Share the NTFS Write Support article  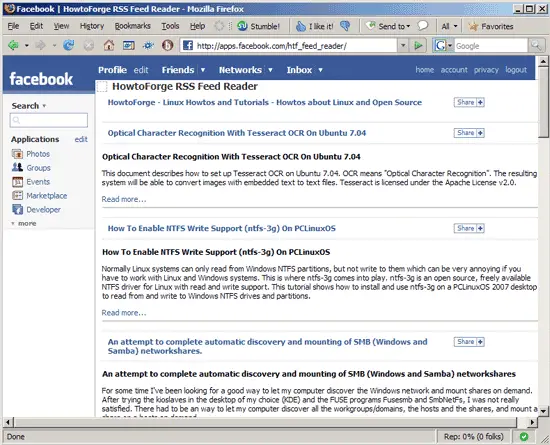[469, 228]
